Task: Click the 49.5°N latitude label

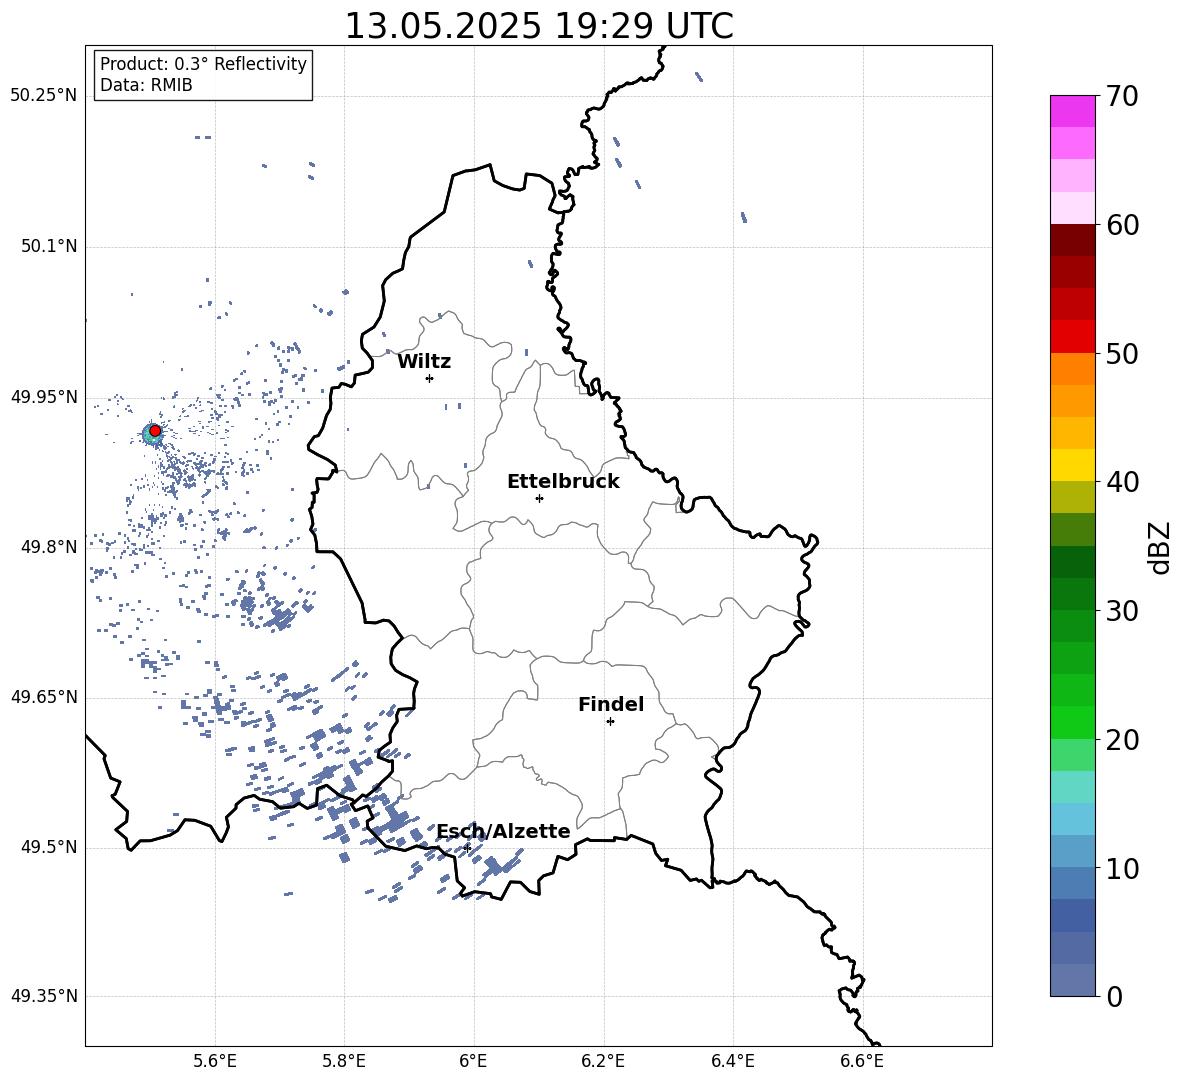Action: click(49, 847)
